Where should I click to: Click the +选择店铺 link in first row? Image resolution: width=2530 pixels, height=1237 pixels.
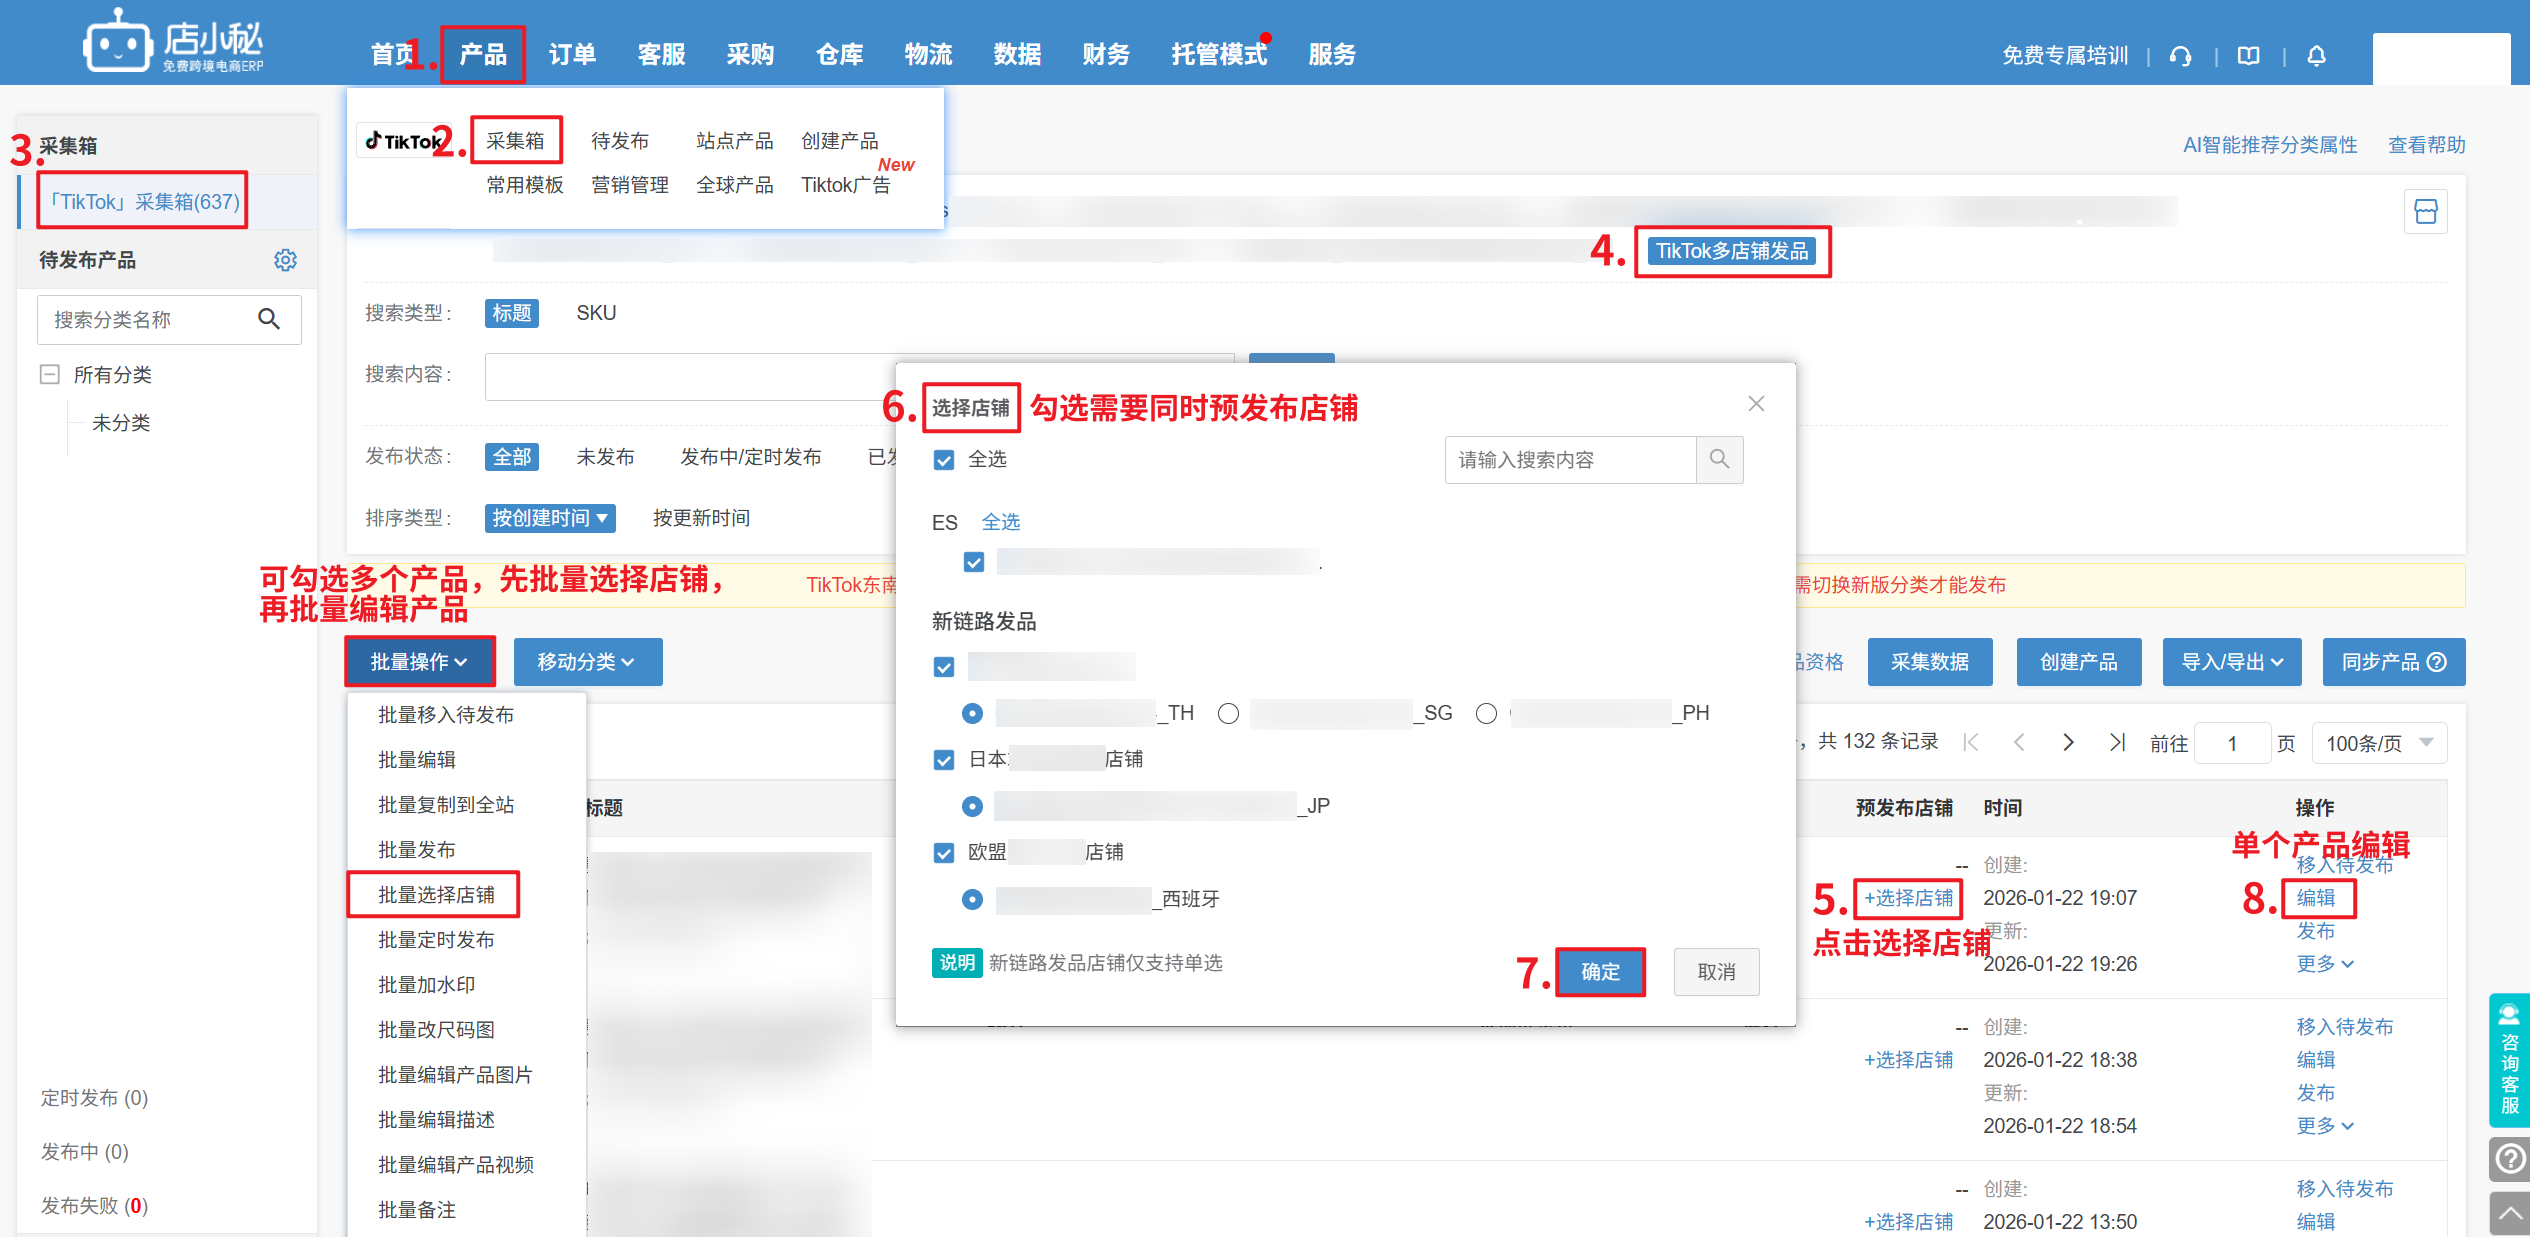coord(1907,898)
